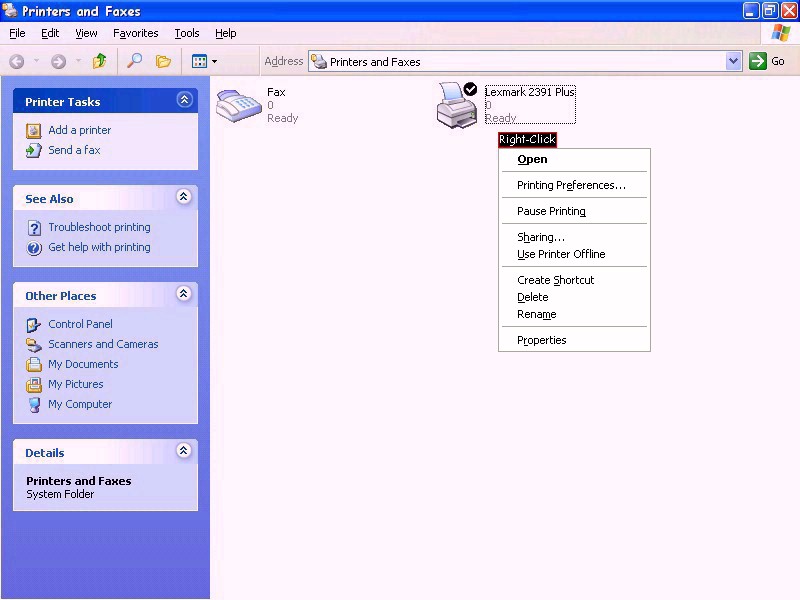This screenshot has height=600, width=800.
Task: Click the title bar Printers and Faxes icon
Action: coord(10,10)
